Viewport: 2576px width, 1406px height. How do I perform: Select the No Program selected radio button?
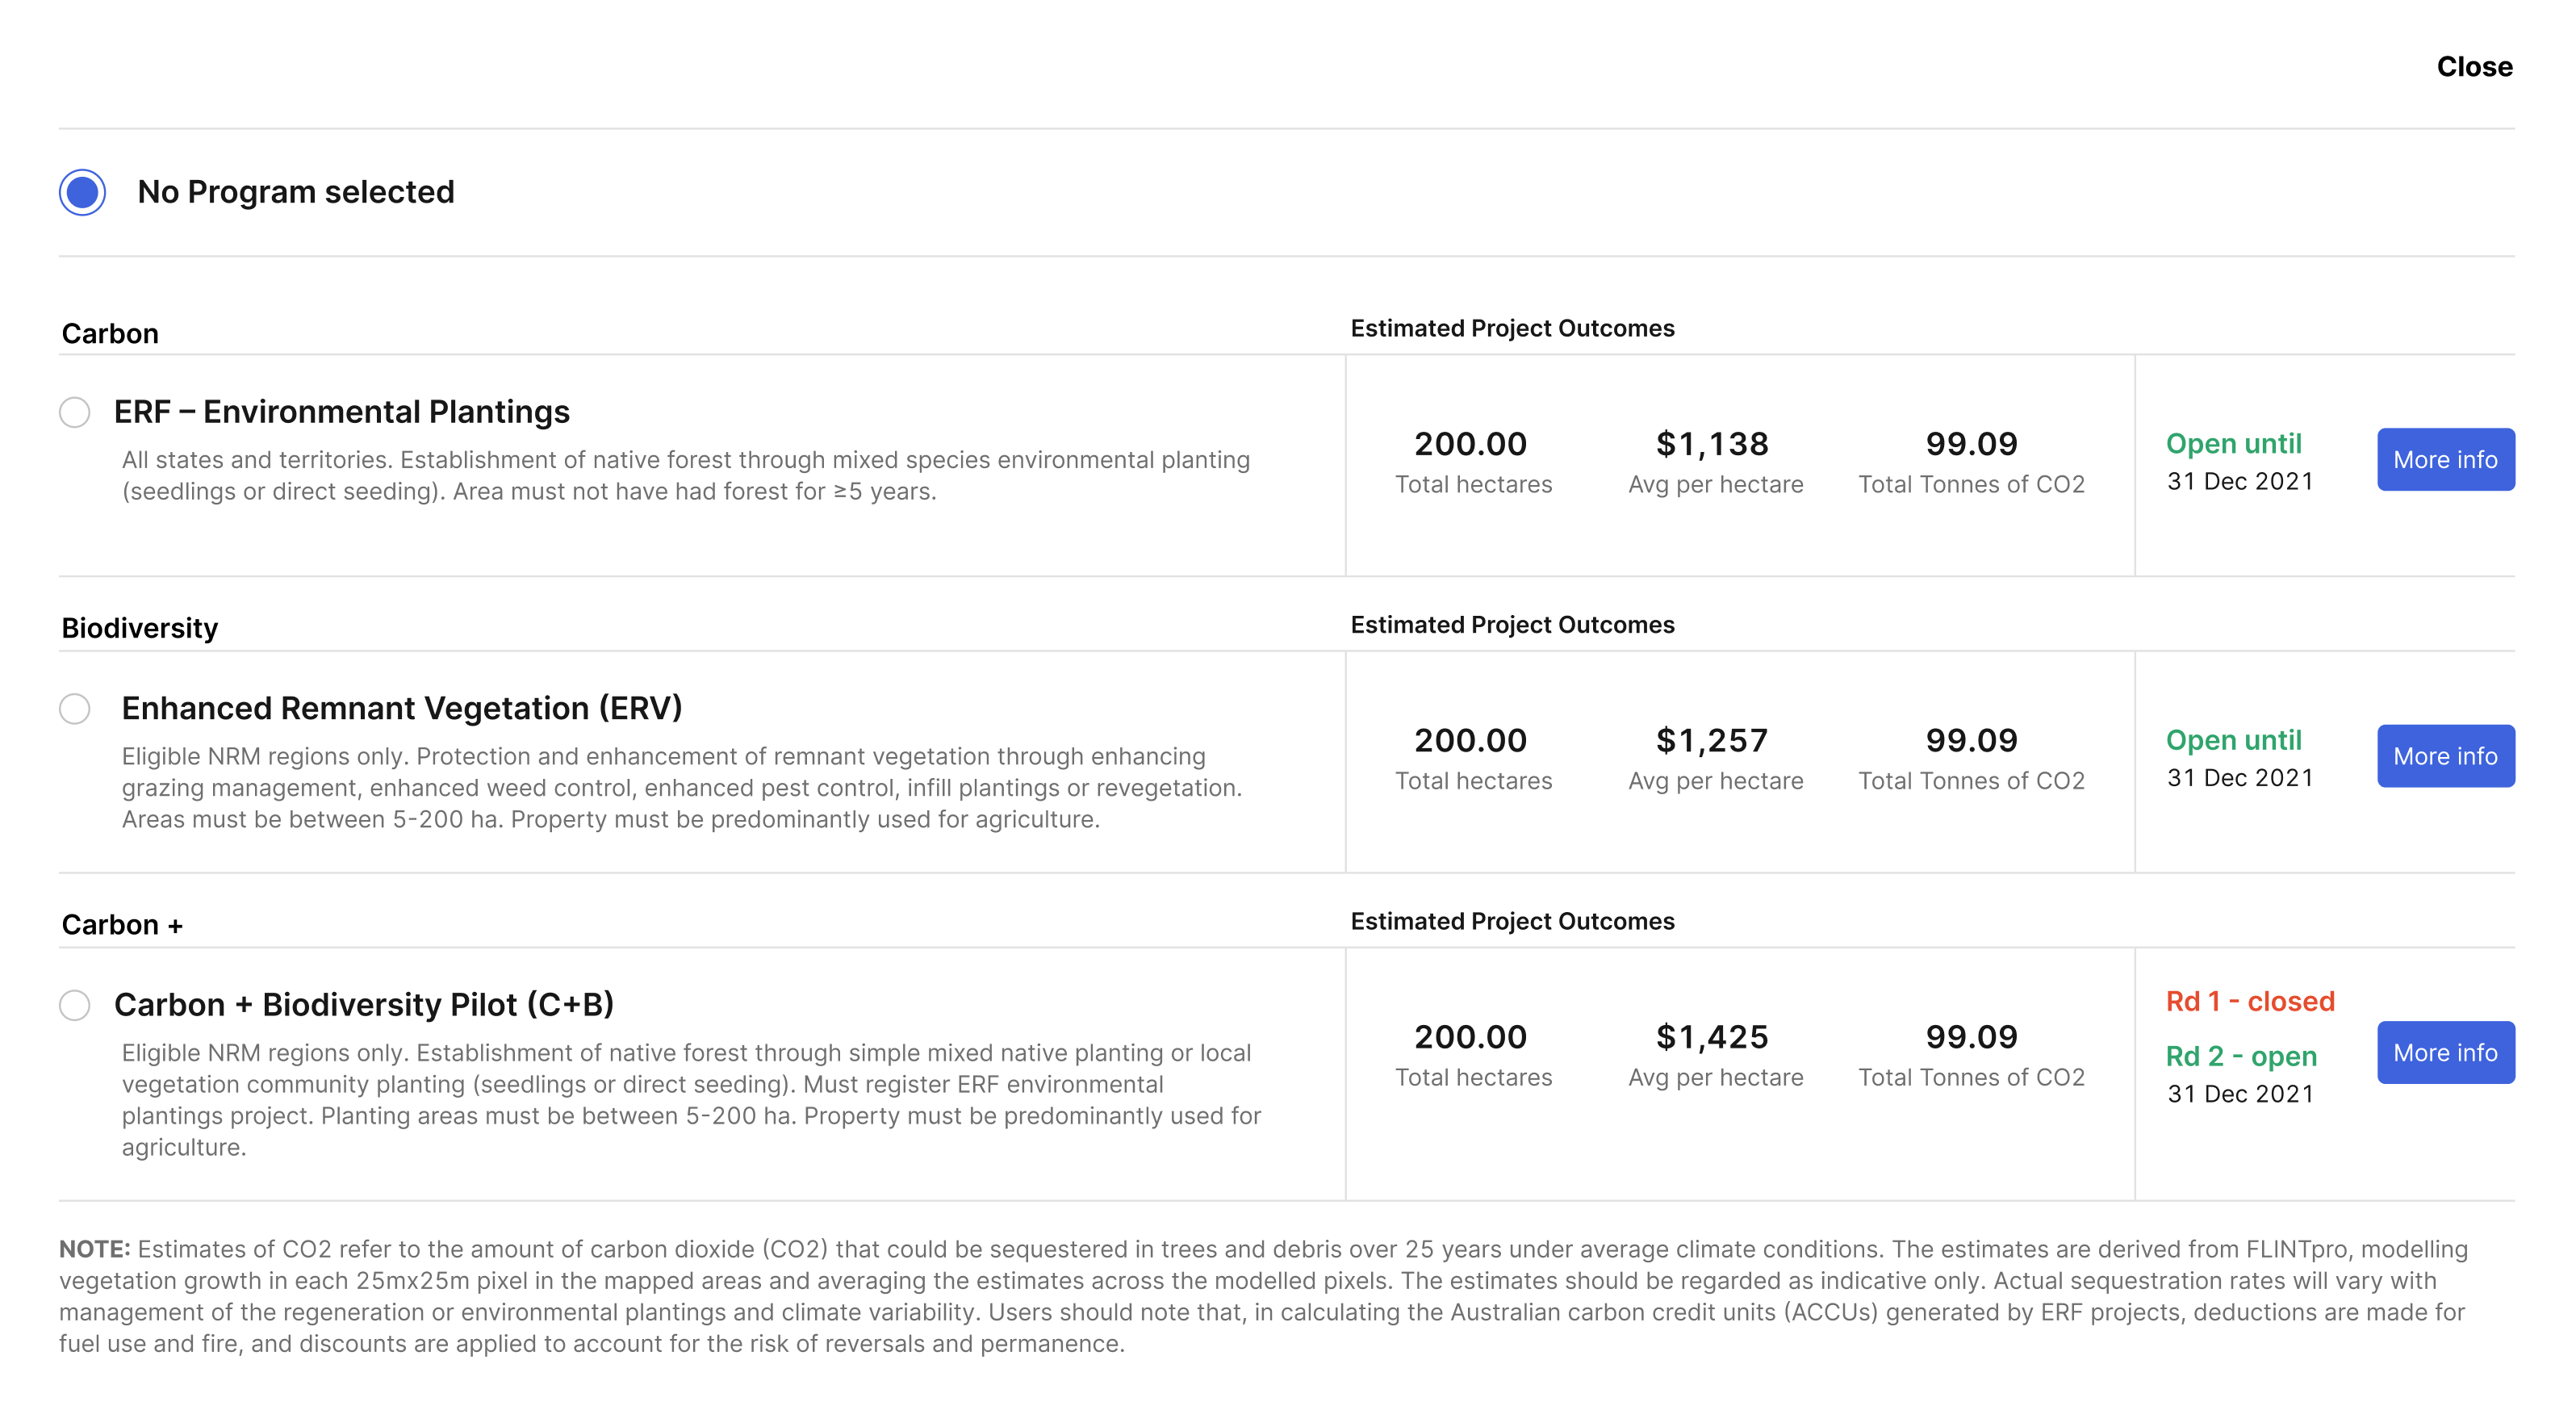[82, 192]
